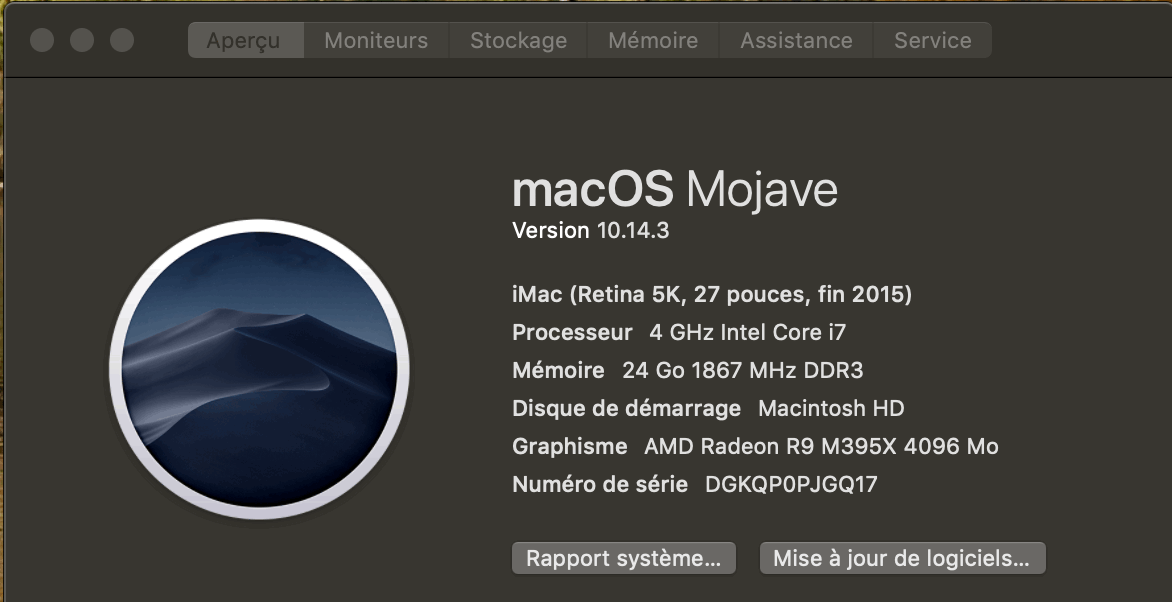The image size is (1172, 602).
Task: Close the About This Mac window
Action: pyautogui.click(x=42, y=40)
